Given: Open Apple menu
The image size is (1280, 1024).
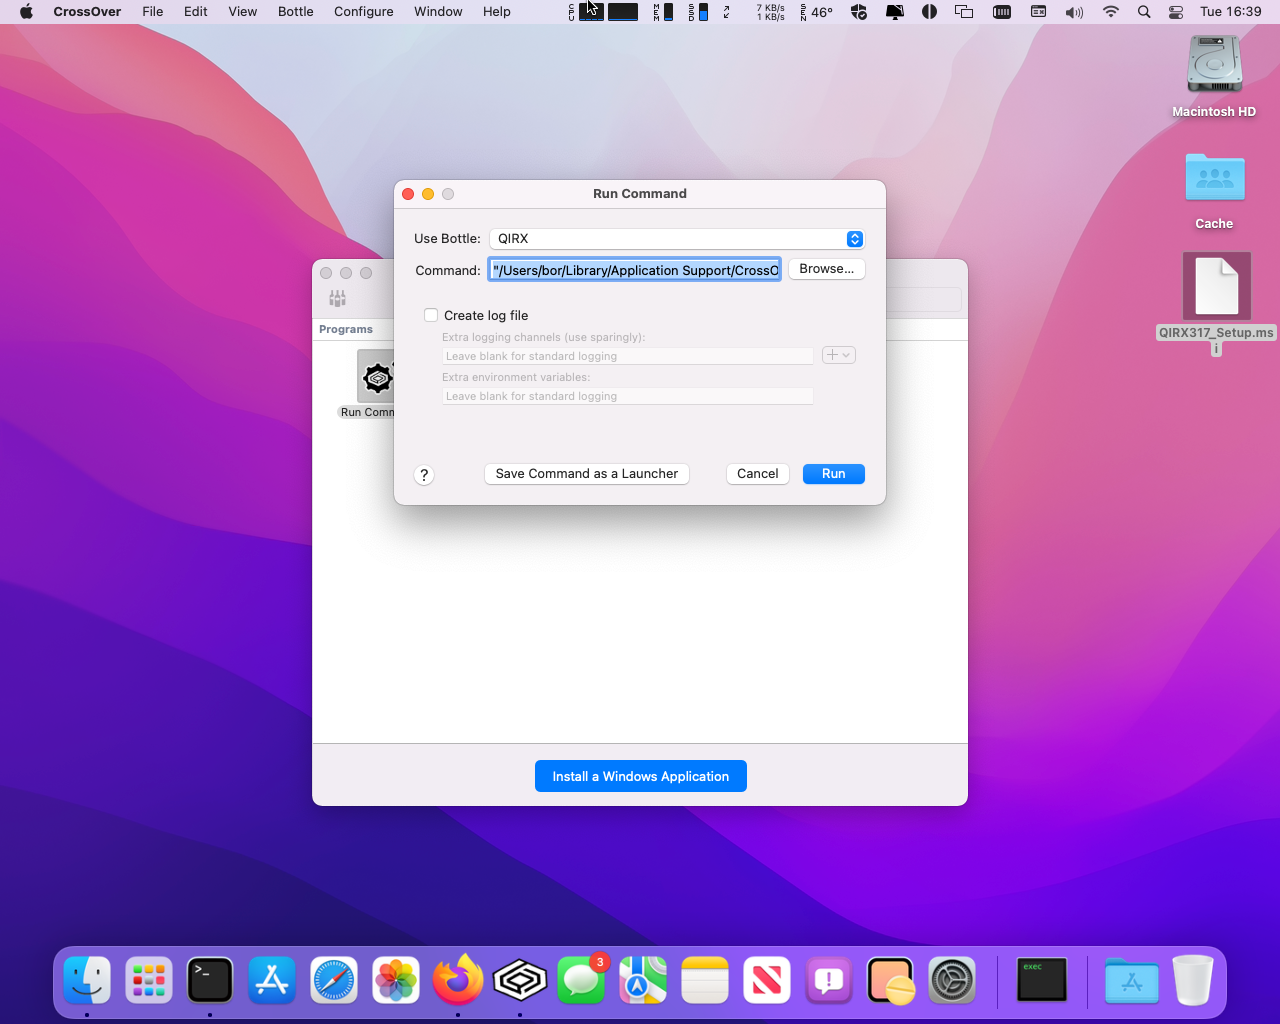Looking at the screenshot, I should (x=26, y=12).
